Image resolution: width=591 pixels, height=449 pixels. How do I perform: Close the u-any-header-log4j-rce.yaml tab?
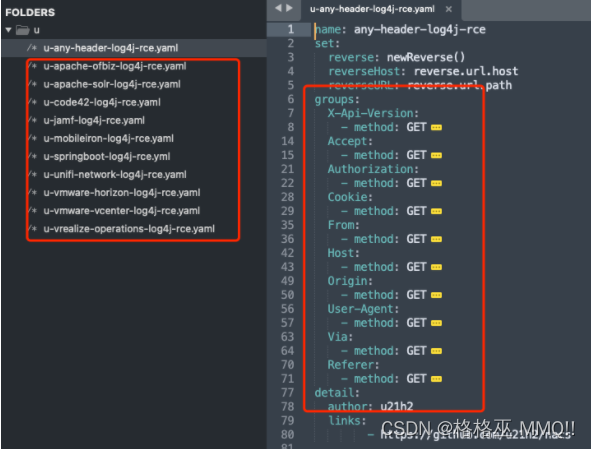click(x=449, y=9)
